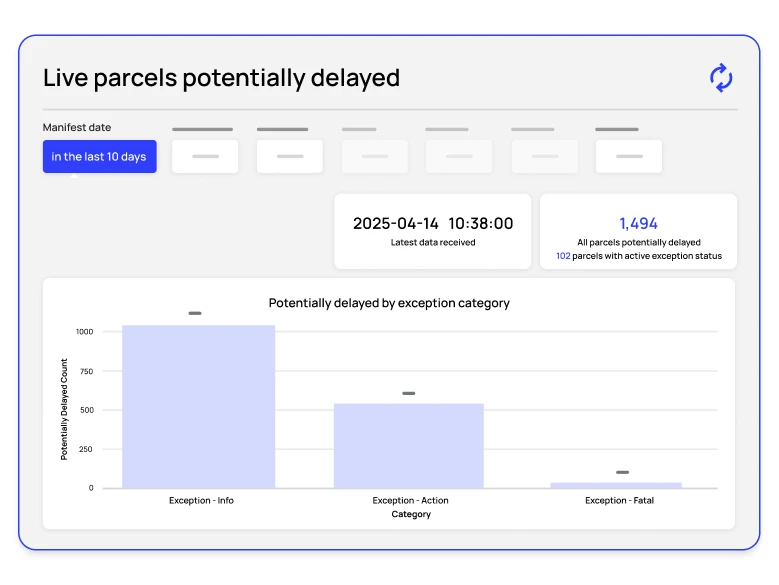Open the fifth blank filter box

[545, 156]
